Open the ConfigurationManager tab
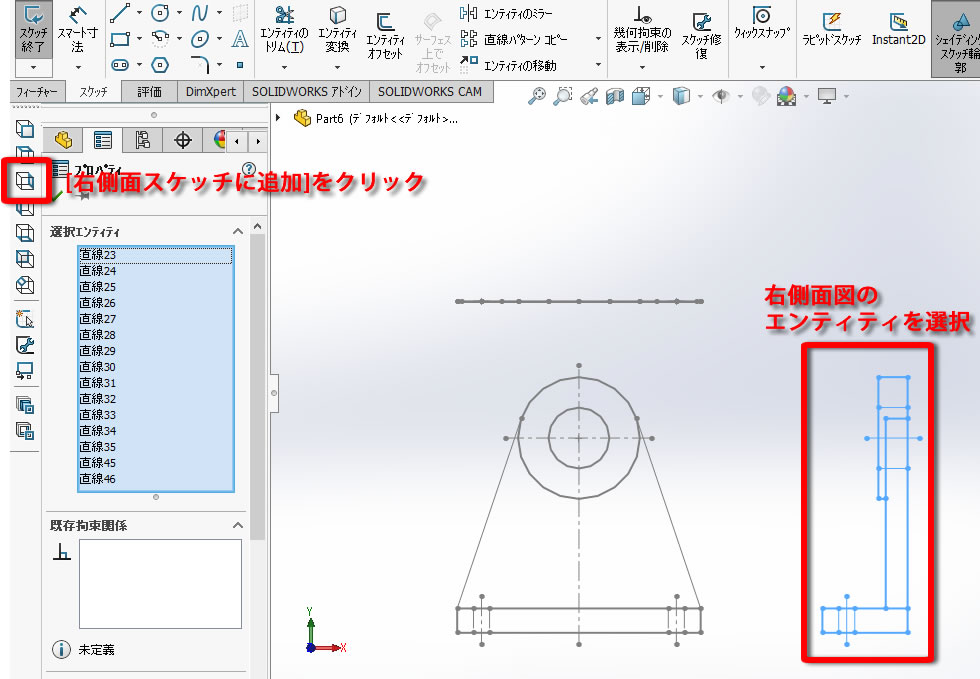This screenshot has width=980, height=679. [142, 140]
